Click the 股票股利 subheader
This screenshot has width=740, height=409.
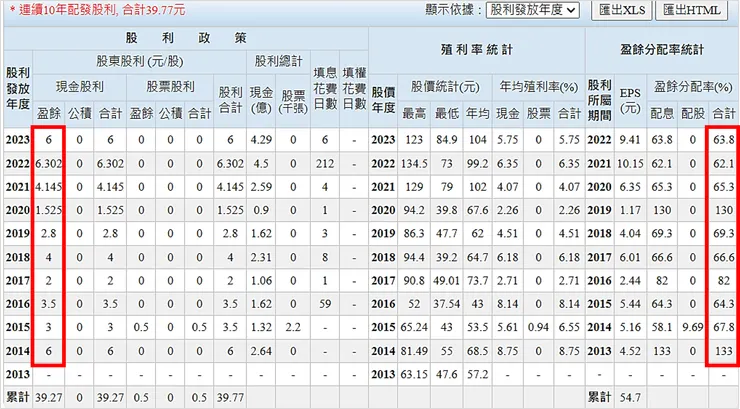pos(170,87)
